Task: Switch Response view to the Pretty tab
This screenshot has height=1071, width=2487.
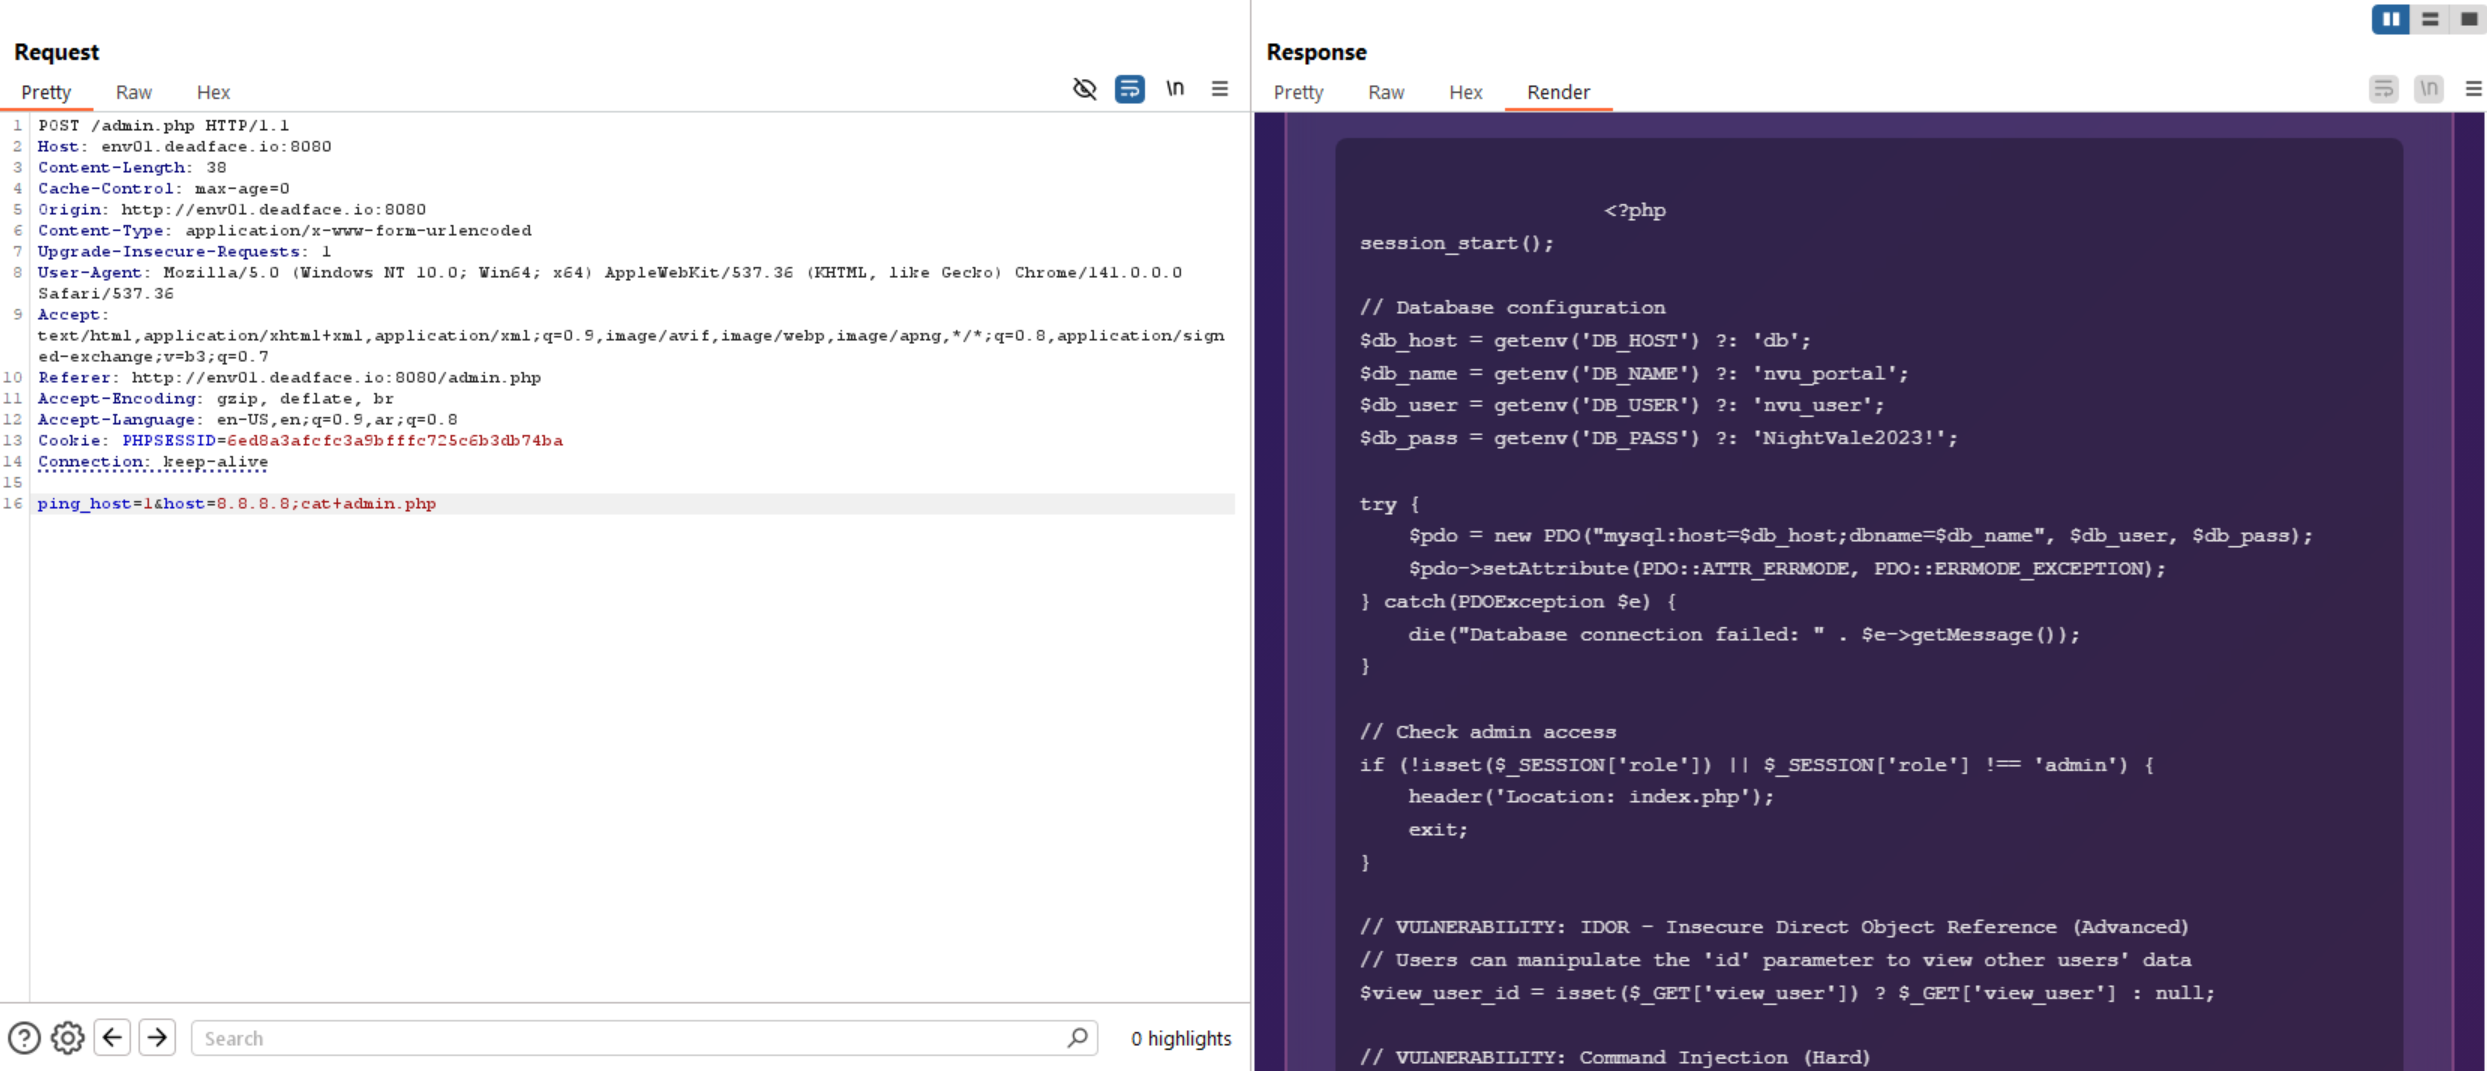Action: pos(1299,92)
